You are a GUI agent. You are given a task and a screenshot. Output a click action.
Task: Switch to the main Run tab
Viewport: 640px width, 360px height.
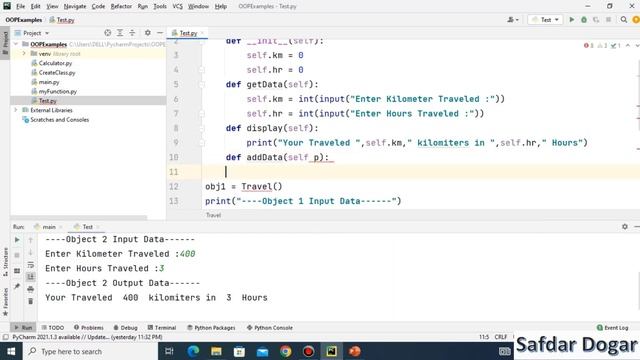pos(49,227)
